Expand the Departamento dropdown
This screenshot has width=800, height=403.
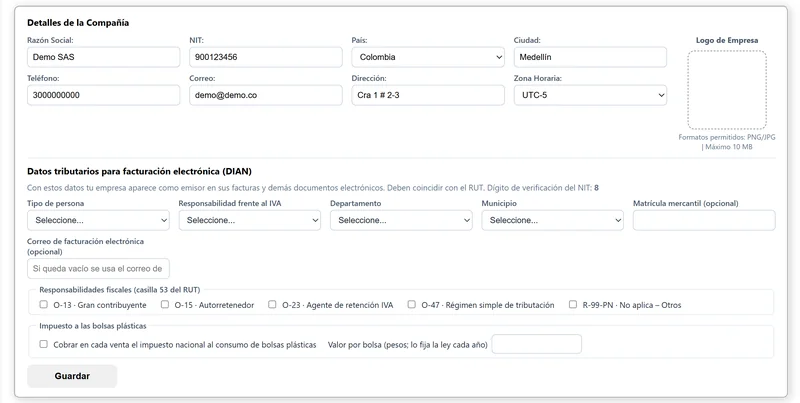401,220
